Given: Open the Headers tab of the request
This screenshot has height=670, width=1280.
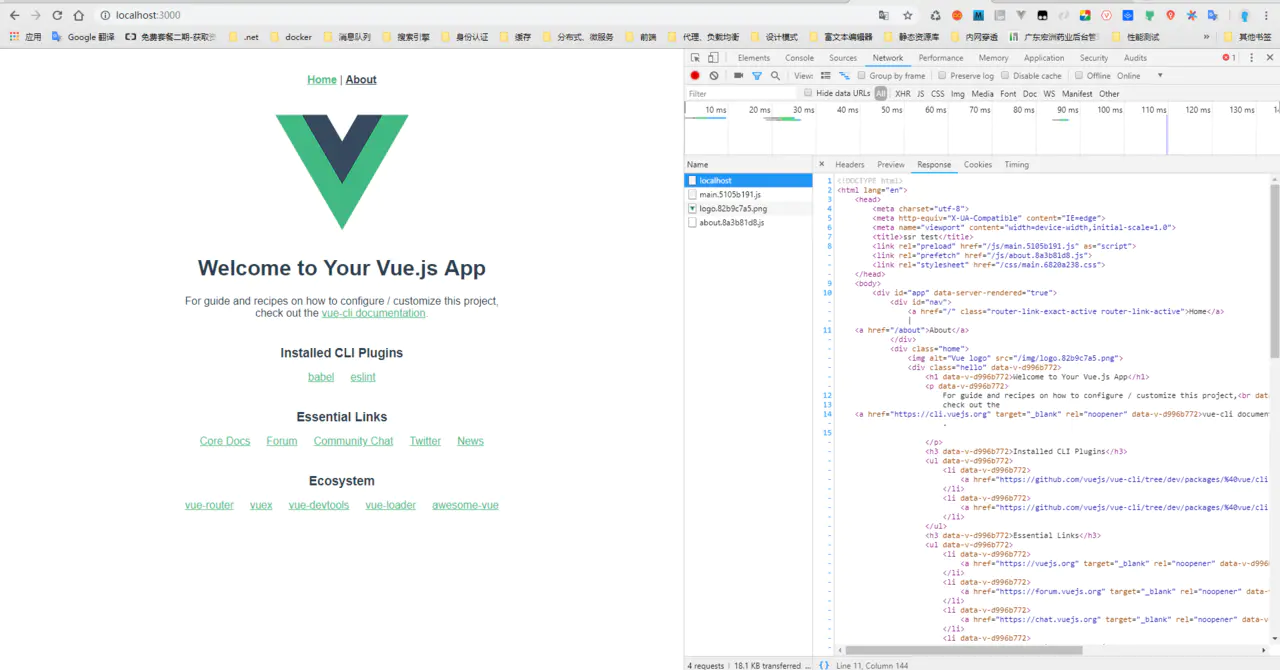Looking at the screenshot, I should (850, 164).
